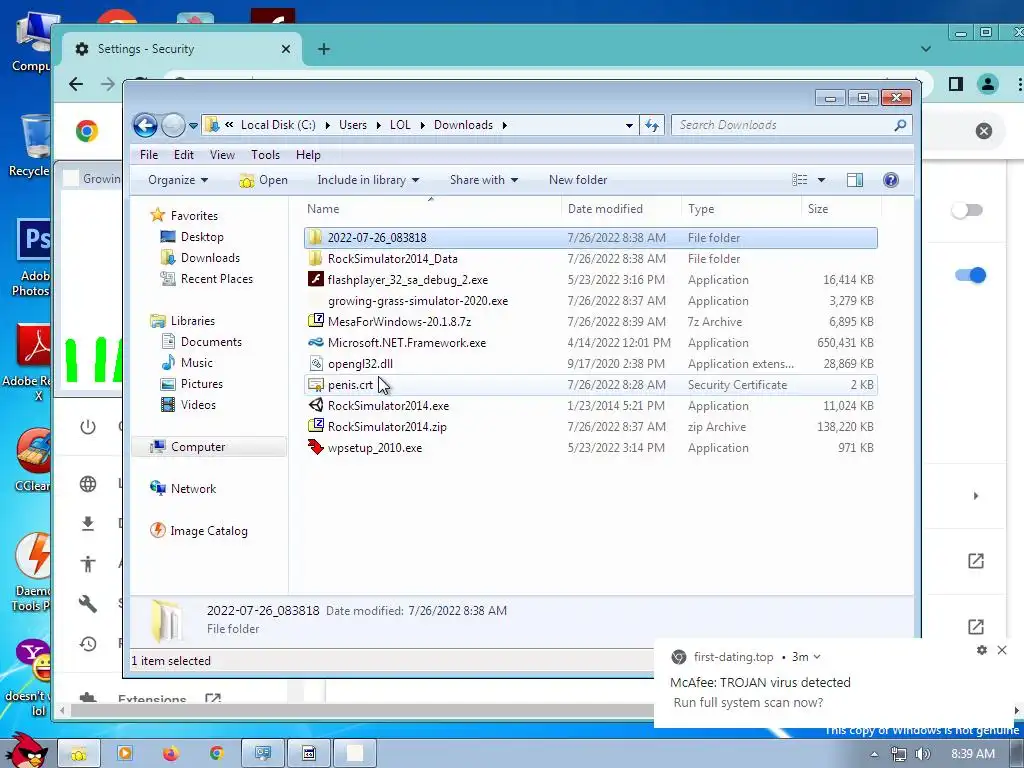Open the Help menu
This screenshot has width=1024, height=768.
(308, 155)
